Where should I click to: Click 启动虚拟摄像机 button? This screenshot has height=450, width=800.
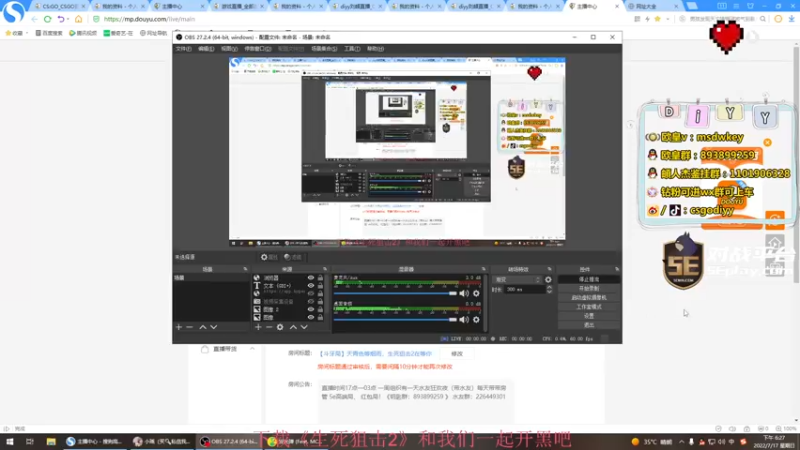pyautogui.click(x=589, y=297)
